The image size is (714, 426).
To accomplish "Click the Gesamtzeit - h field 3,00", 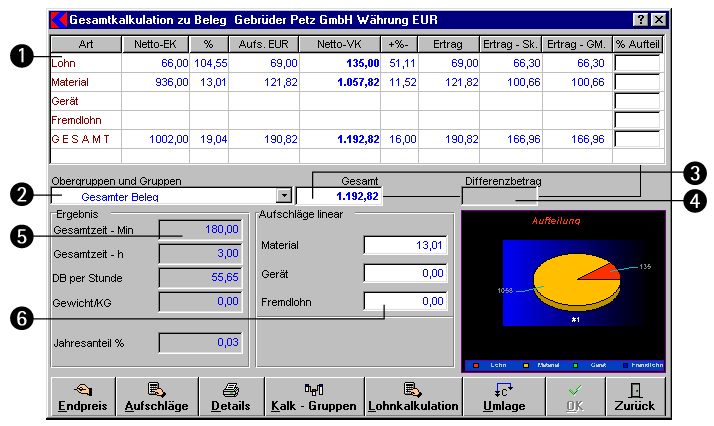I will (x=200, y=254).
